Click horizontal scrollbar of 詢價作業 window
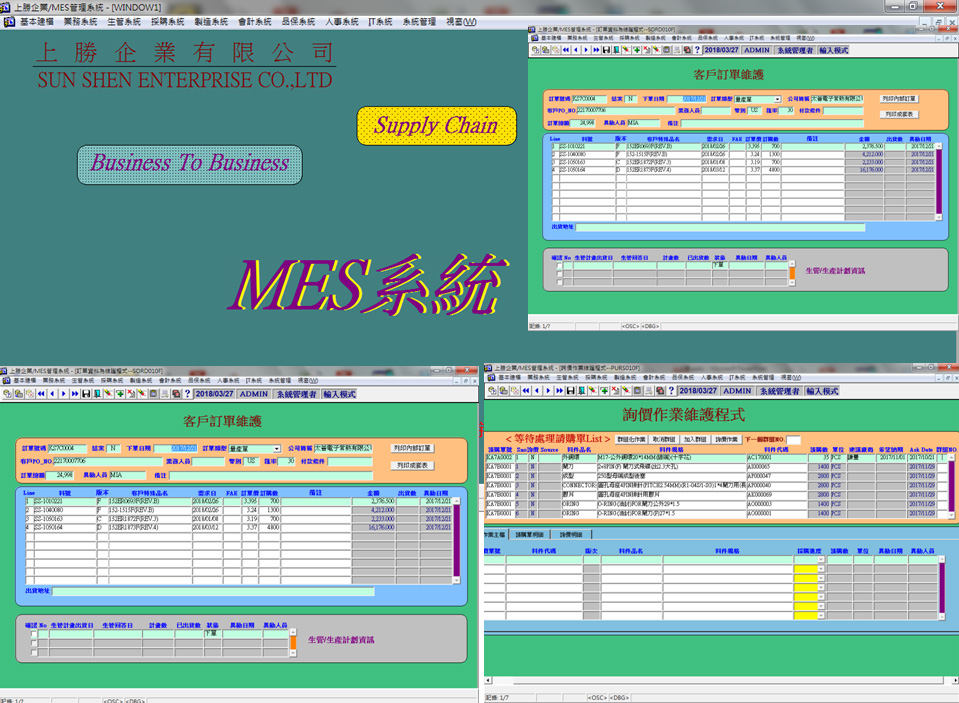The height and width of the screenshot is (703, 959). (x=720, y=680)
